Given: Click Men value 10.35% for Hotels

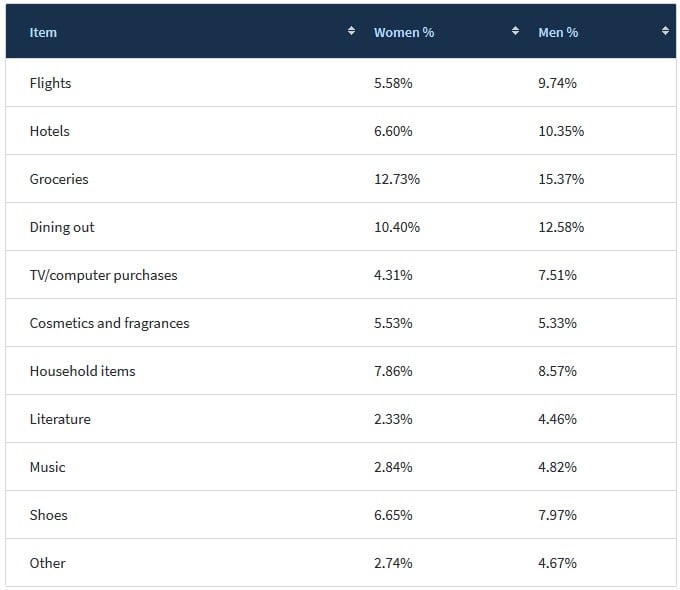Looking at the screenshot, I should (x=561, y=131).
